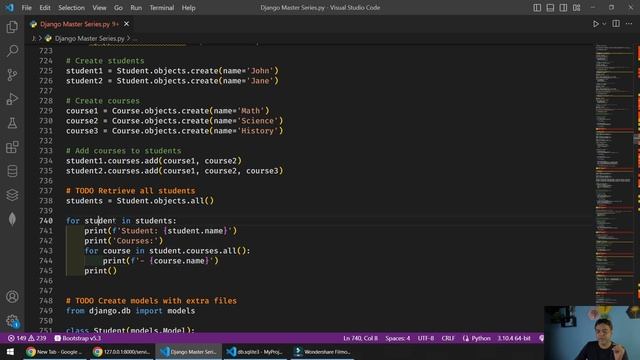The image size is (640, 360).
Task: Click the '# TODO Create models with extra files' comment
Action: (x=151, y=301)
